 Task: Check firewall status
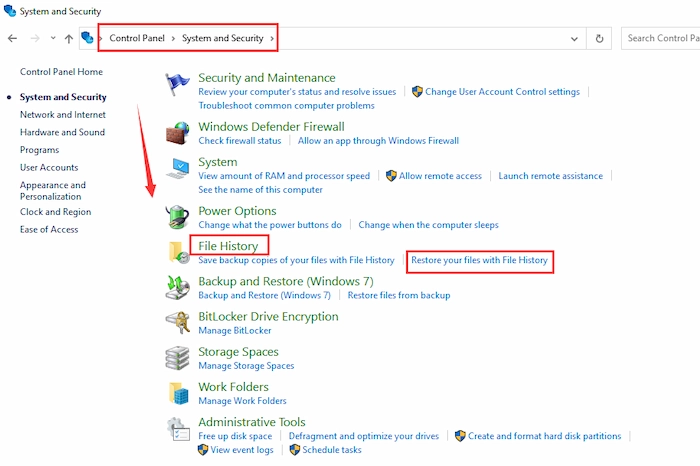240,141
